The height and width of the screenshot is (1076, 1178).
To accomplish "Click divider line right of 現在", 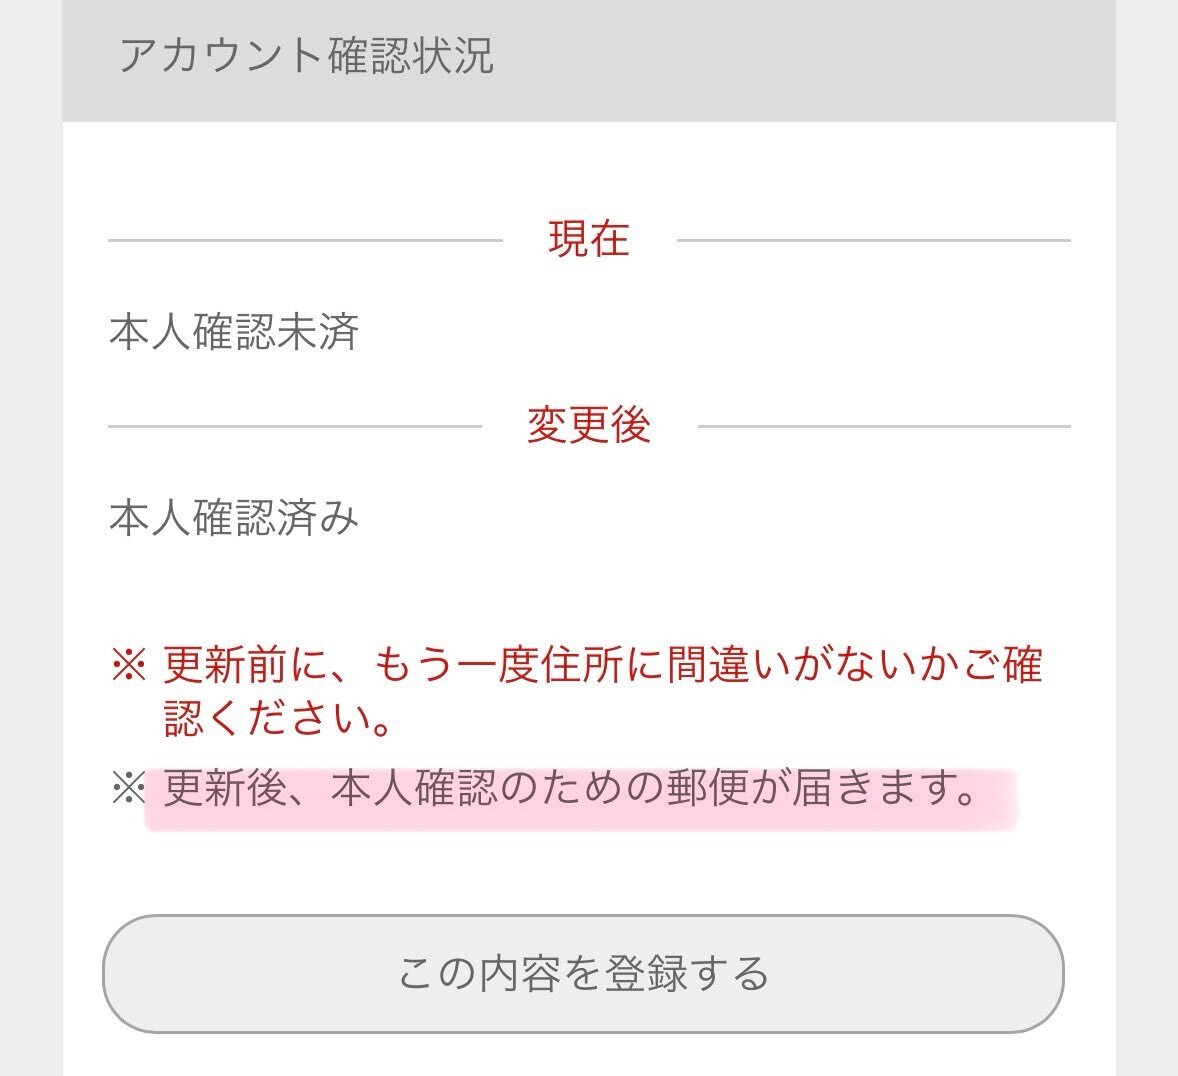I will 874,240.
